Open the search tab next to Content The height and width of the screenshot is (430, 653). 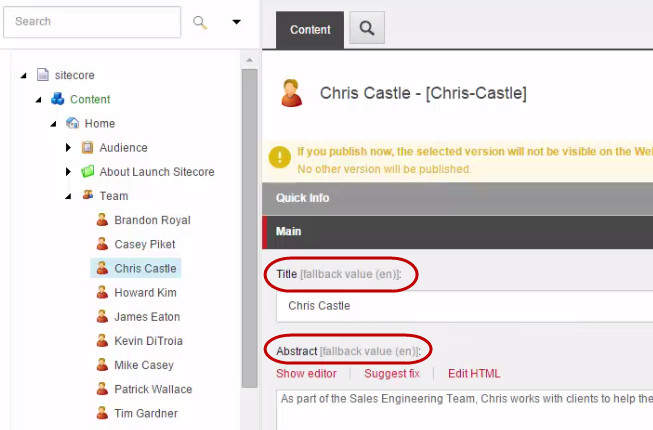(367, 30)
